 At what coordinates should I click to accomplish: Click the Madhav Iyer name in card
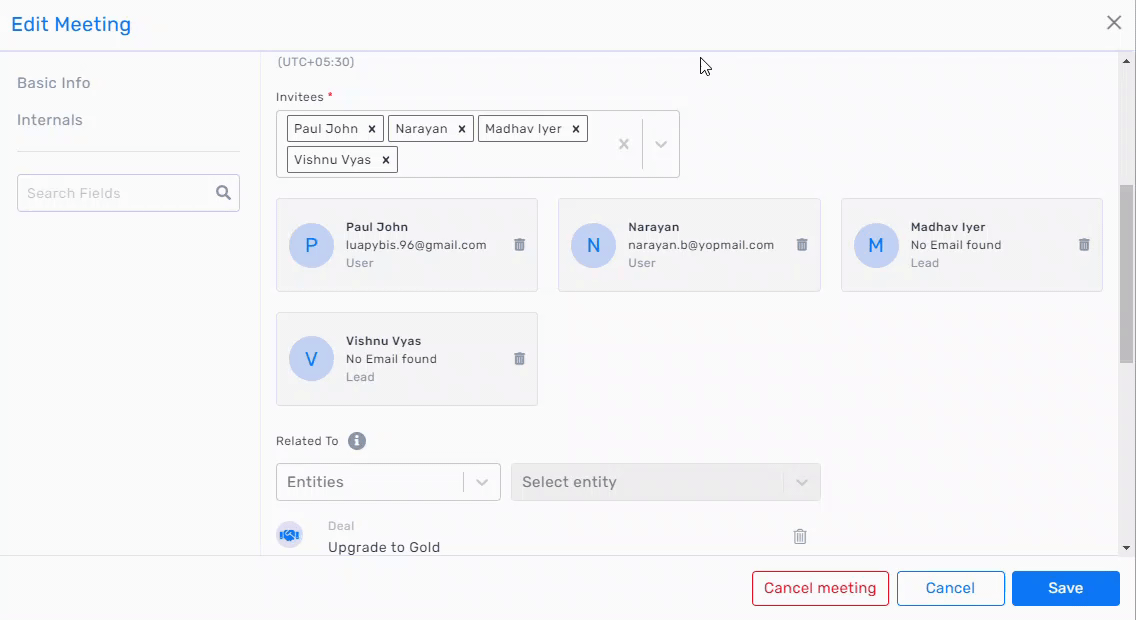[948, 227]
